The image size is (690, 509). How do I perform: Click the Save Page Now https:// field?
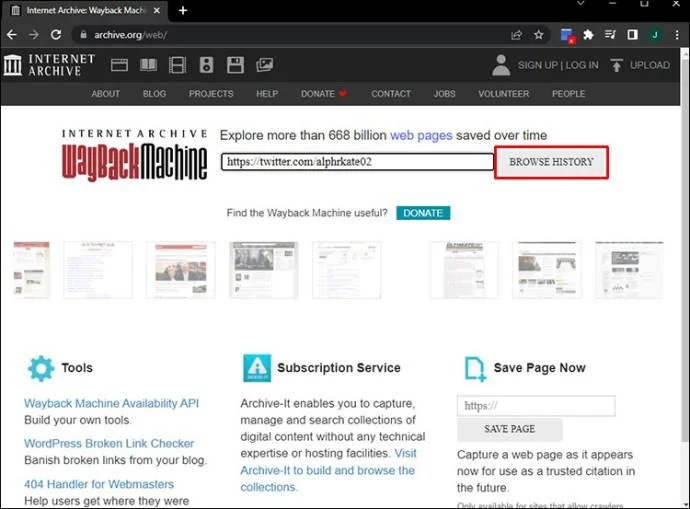coord(536,406)
